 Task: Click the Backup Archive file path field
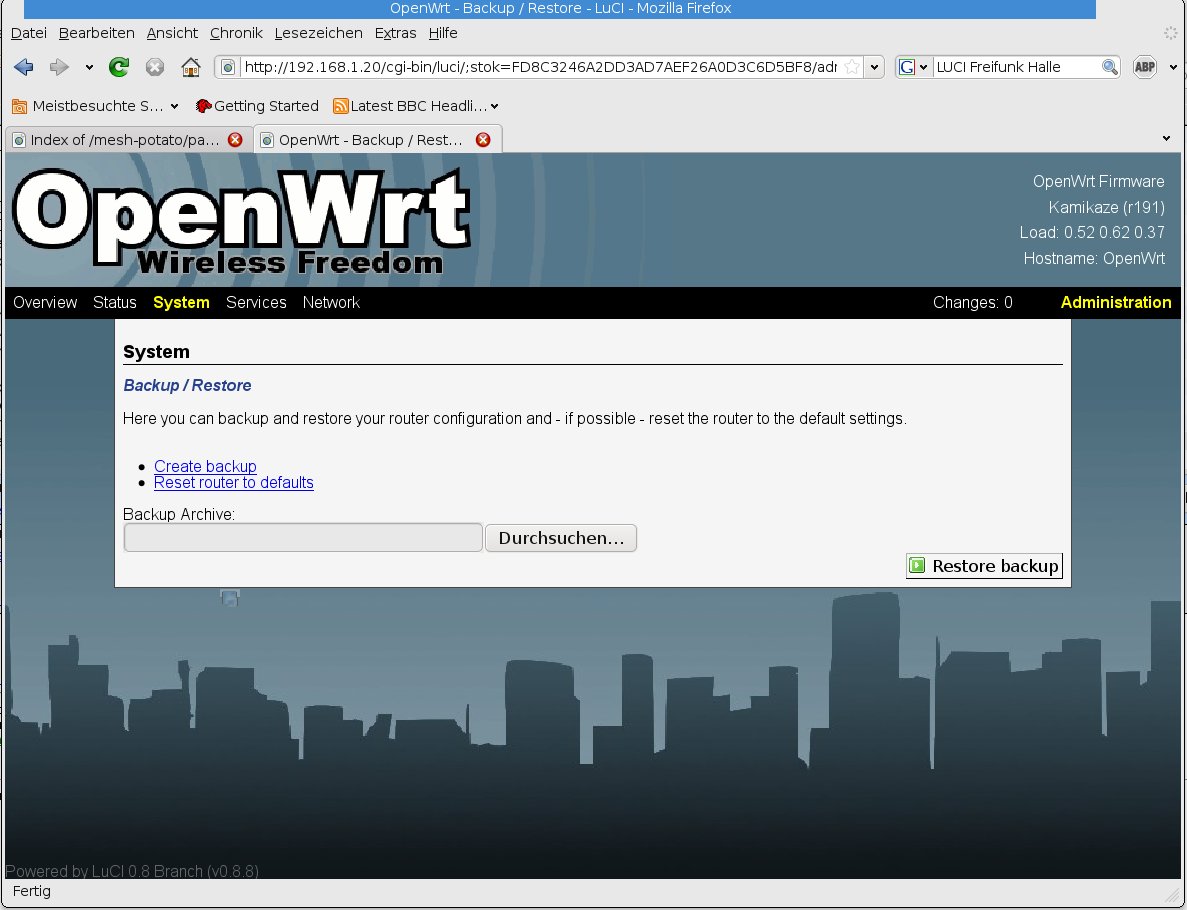pos(303,538)
